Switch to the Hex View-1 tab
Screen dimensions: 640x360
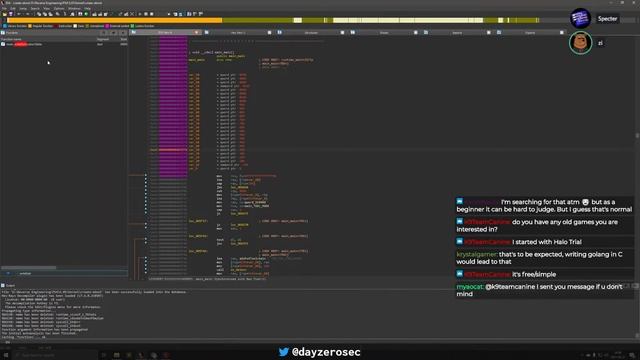(238, 32)
